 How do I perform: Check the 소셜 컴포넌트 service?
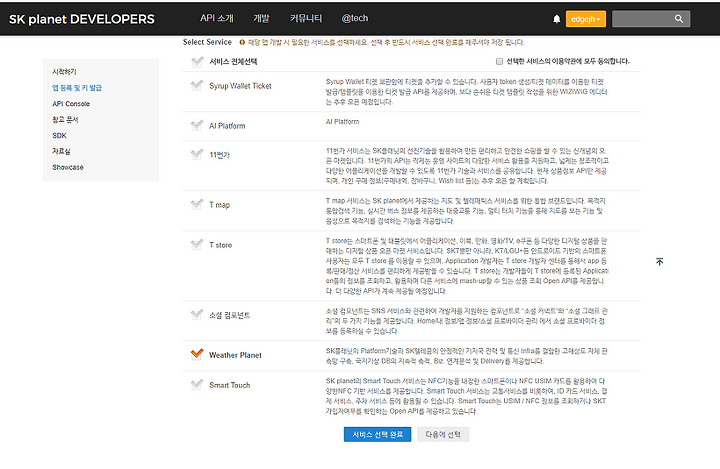pos(197,314)
